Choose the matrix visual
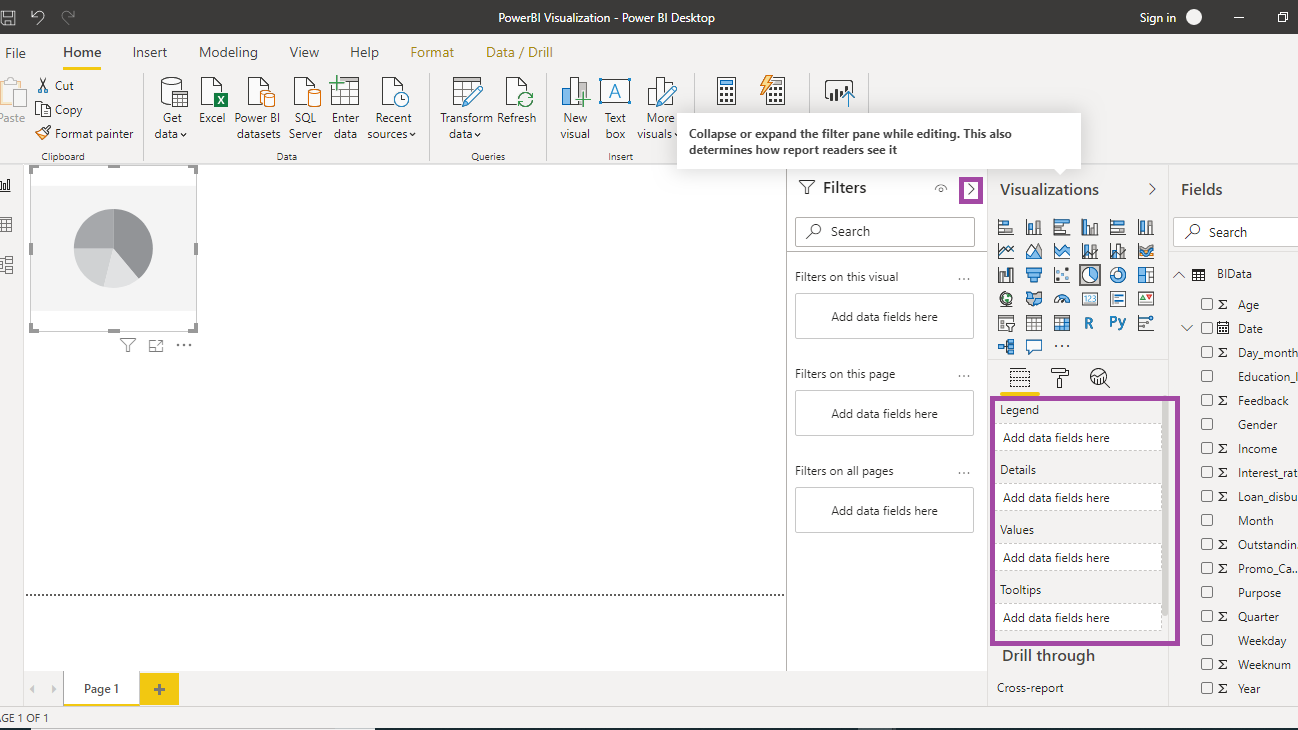This screenshot has width=1298, height=730. pyautogui.click(x=1062, y=323)
